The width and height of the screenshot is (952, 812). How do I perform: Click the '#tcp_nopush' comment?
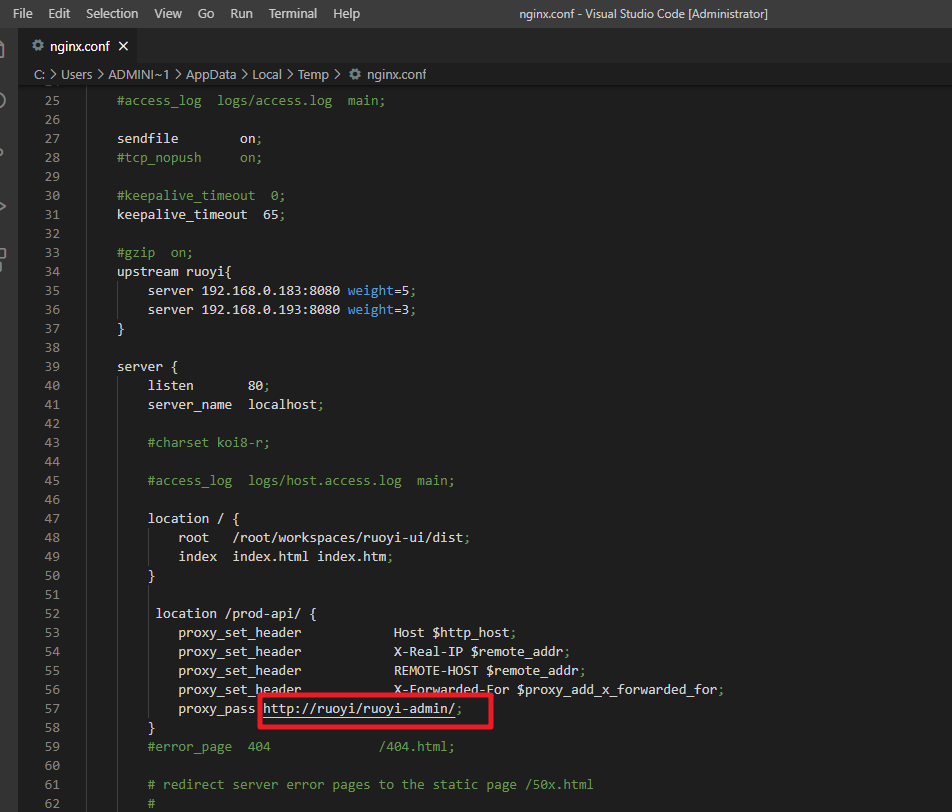pyautogui.click(x=159, y=158)
